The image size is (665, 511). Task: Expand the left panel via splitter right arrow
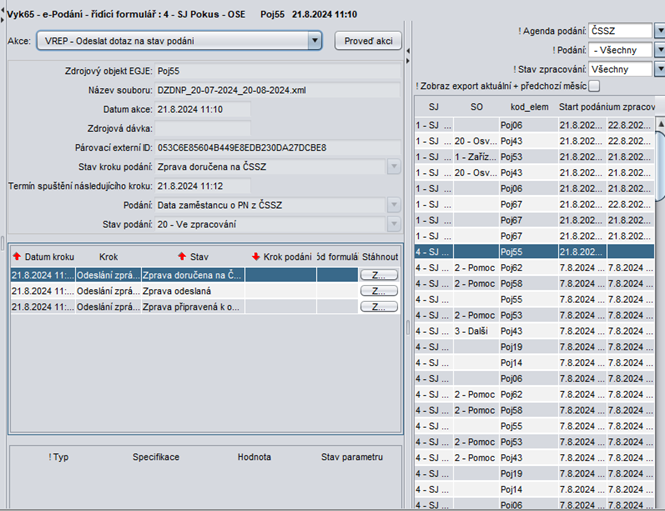[x=408, y=61]
